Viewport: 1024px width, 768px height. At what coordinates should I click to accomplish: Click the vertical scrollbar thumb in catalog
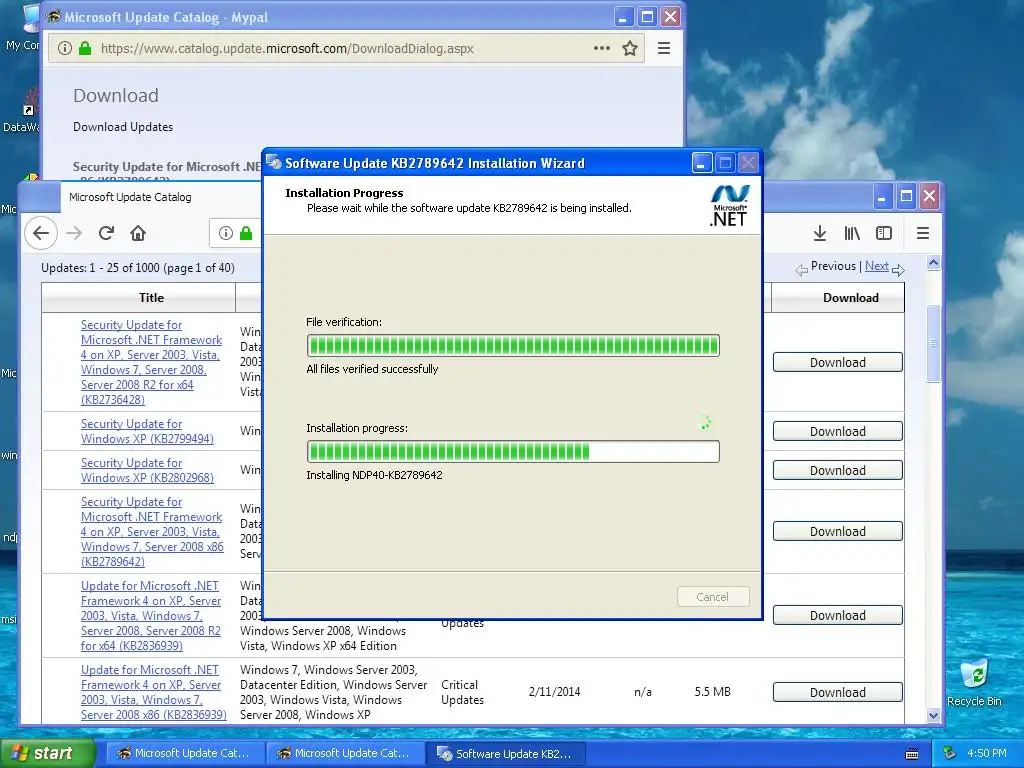point(934,343)
